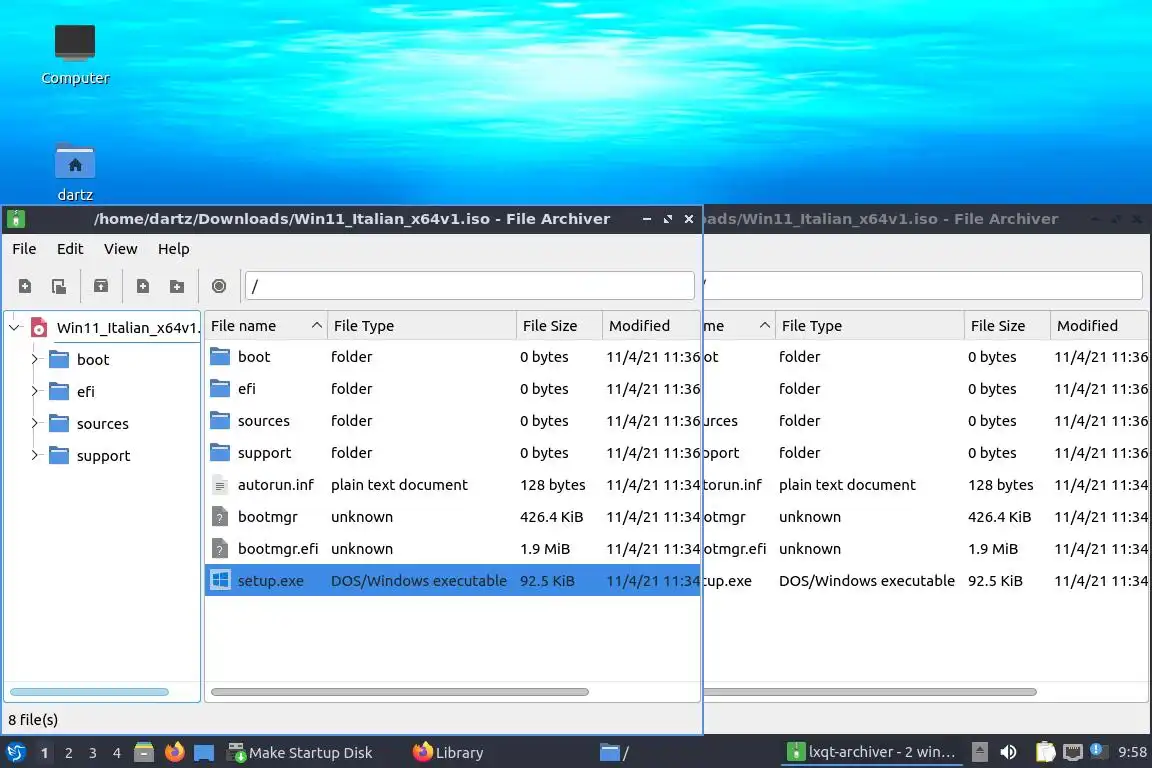
Task: Click the setup.exe Windows executable icon
Action: point(220,580)
